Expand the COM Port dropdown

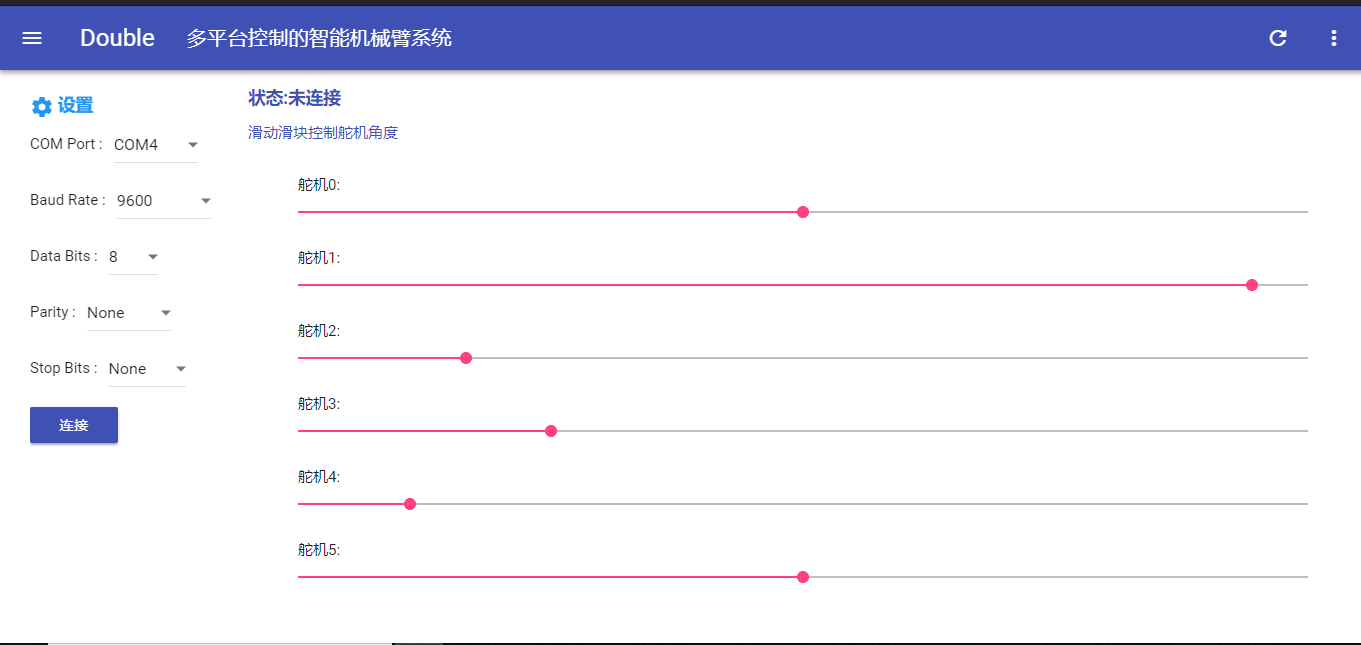pyautogui.click(x=156, y=145)
